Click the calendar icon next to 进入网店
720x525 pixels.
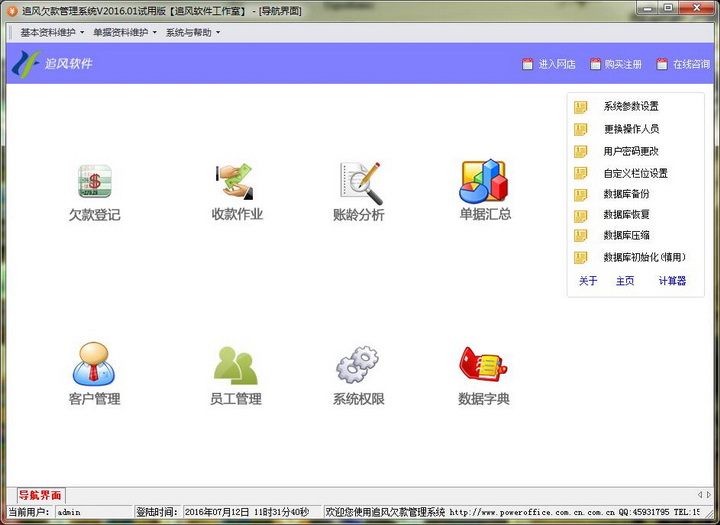(528, 64)
